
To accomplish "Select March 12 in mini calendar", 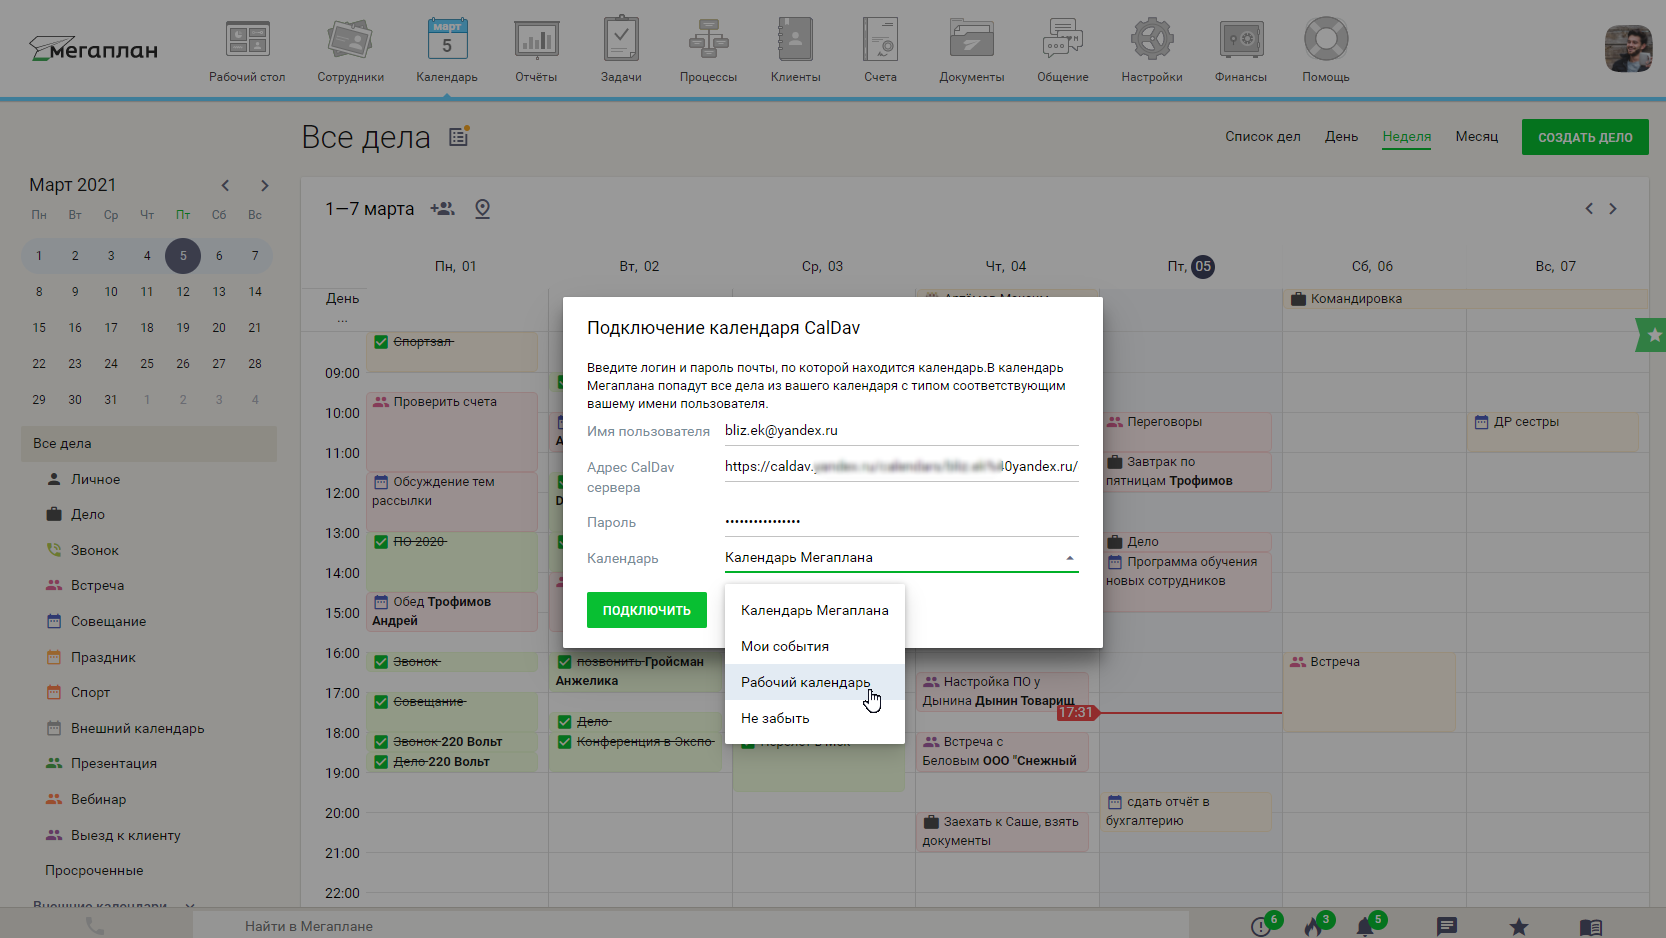I will click(x=183, y=292).
